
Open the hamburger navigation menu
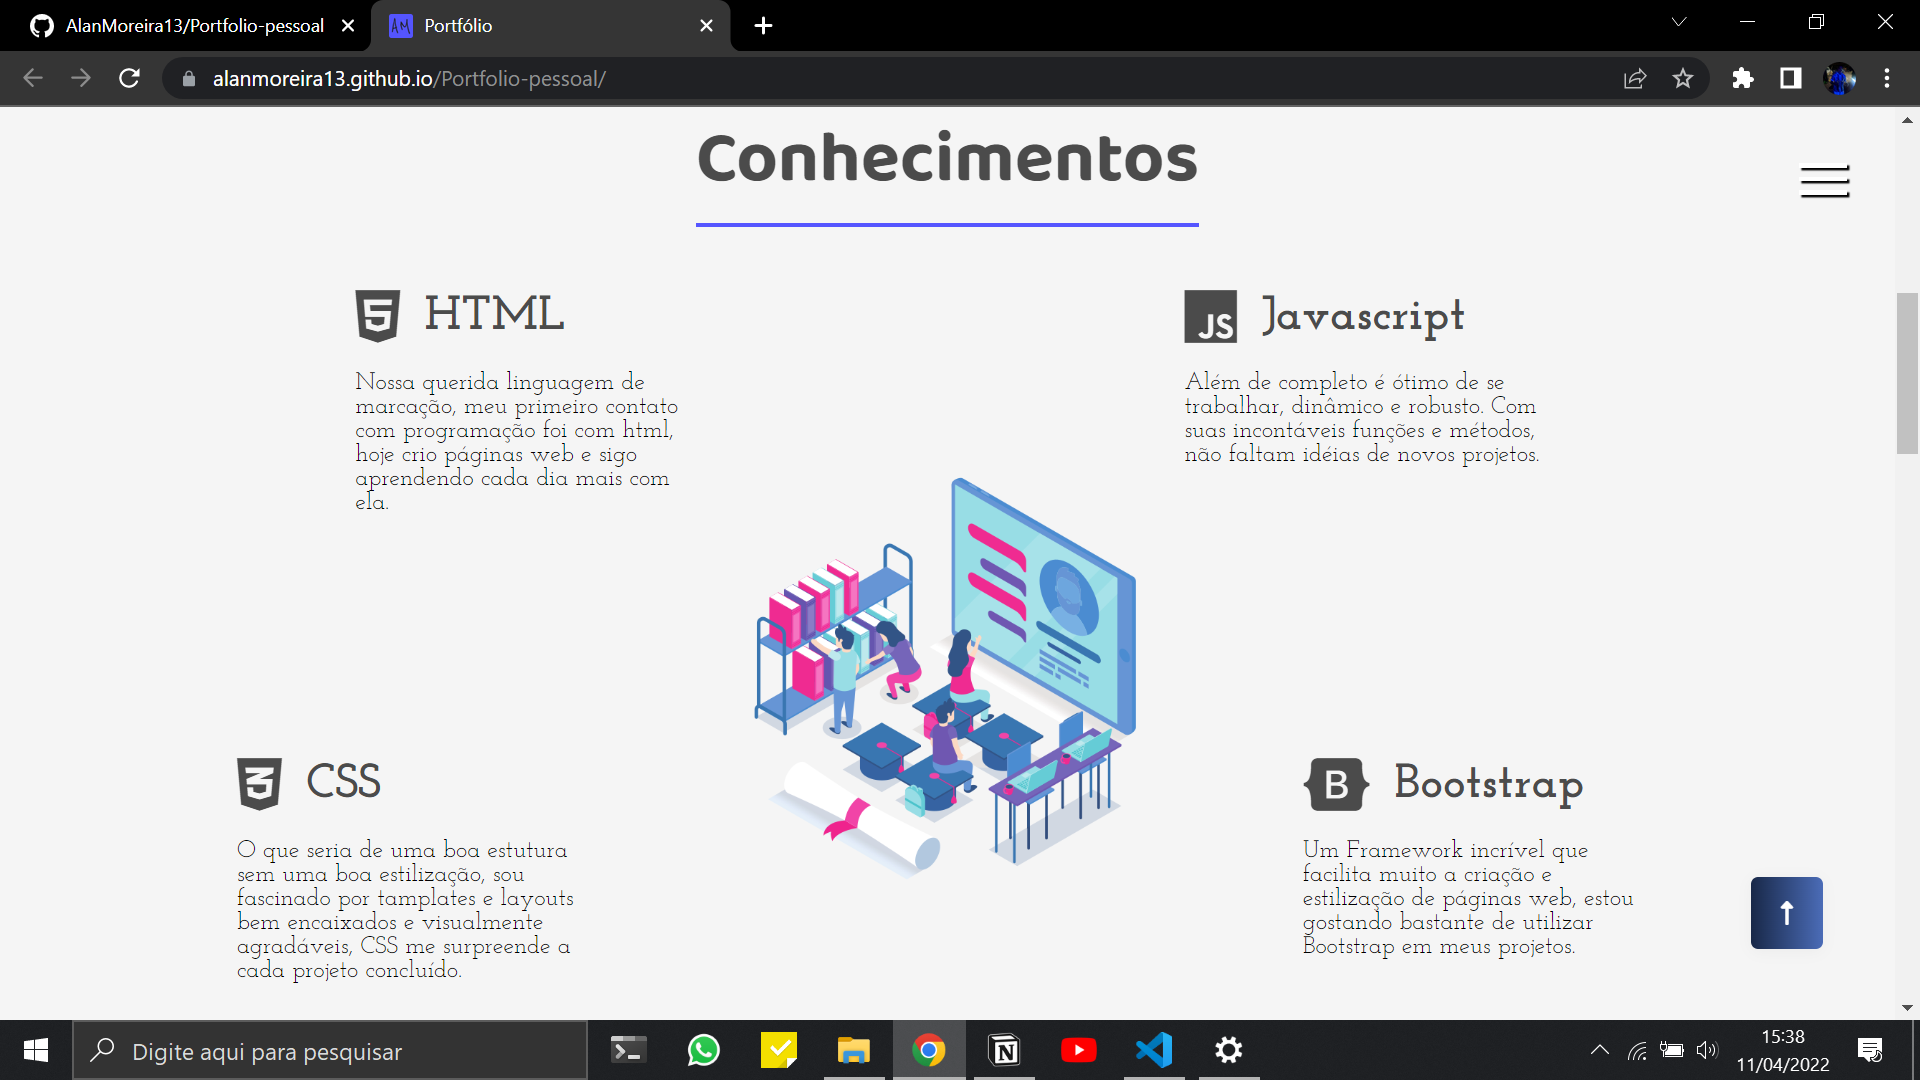tap(1824, 182)
